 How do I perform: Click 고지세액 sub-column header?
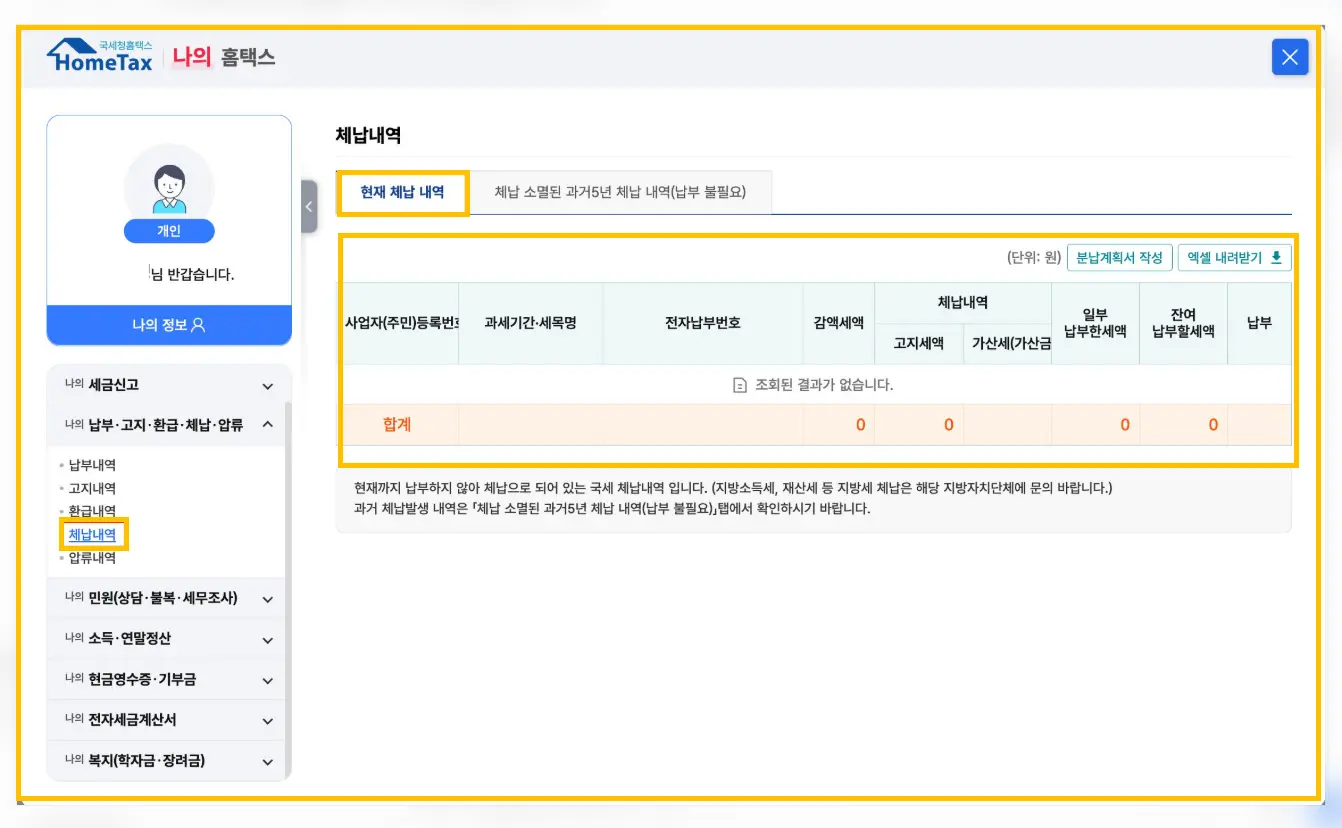[x=920, y=344]
